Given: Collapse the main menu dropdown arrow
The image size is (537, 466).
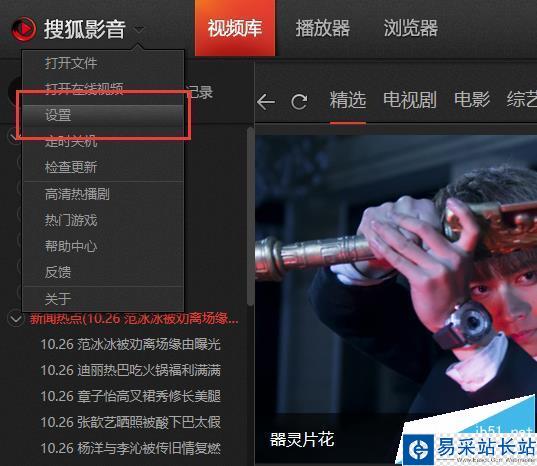Looking at the screenshot, I should 139,30.
